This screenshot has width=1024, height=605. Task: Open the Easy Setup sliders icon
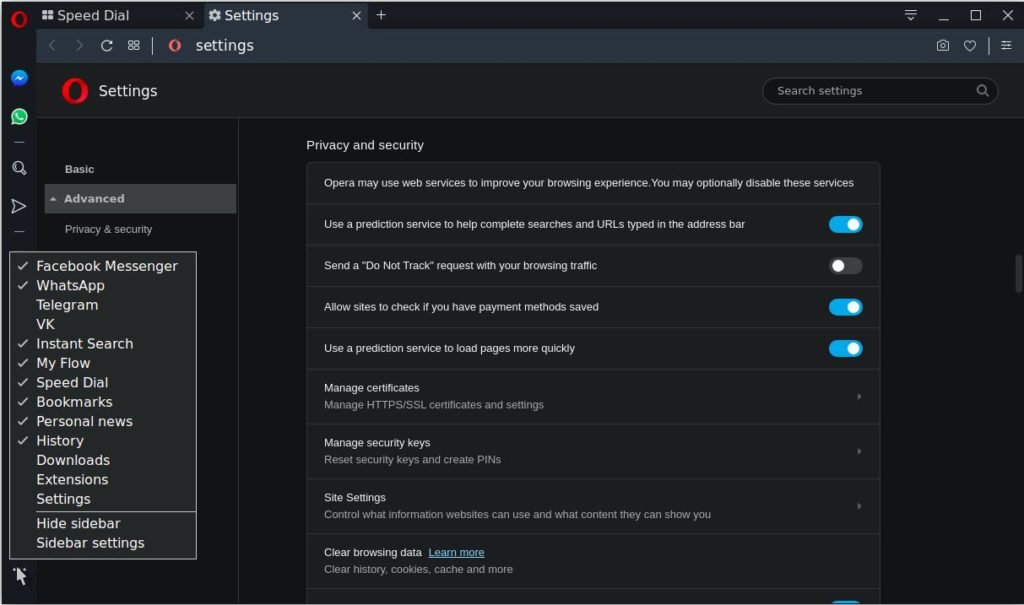click(x=1006, y=45)
